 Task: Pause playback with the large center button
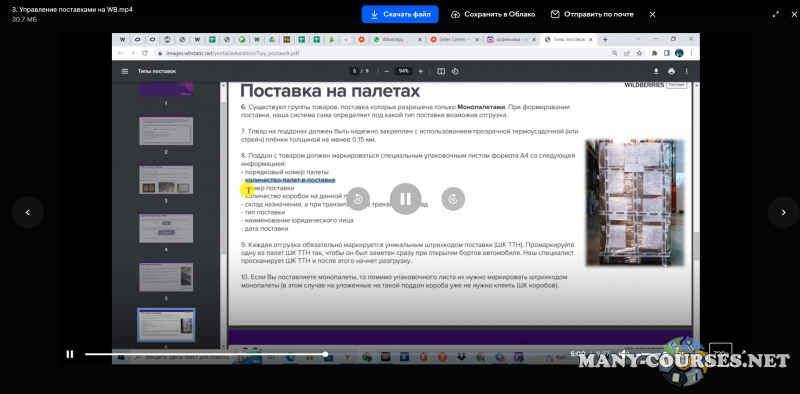(x=406, y=199)
